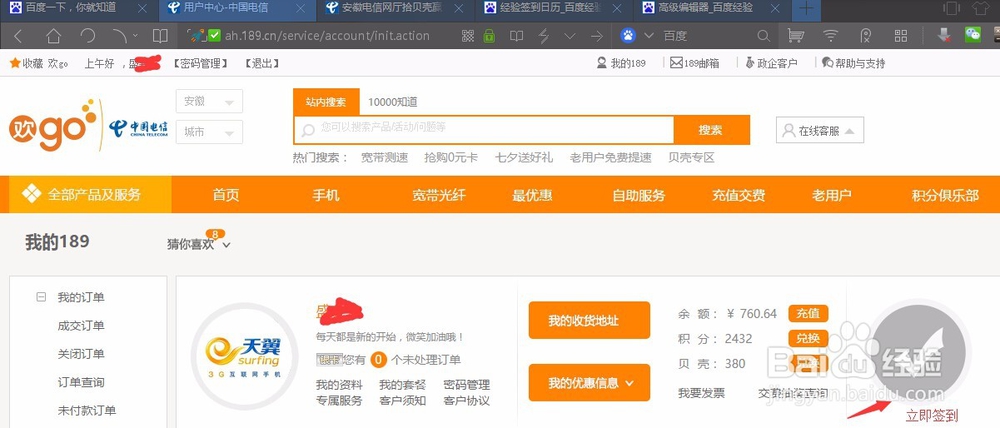1000x428 pixels.
Task: Close the 百度一下 tab
Action: (x=142, y=8)
